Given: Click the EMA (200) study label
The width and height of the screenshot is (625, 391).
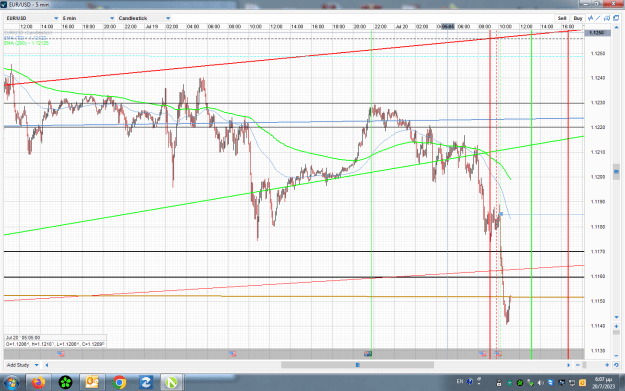Looking at the screenshot, I should 26,43.
